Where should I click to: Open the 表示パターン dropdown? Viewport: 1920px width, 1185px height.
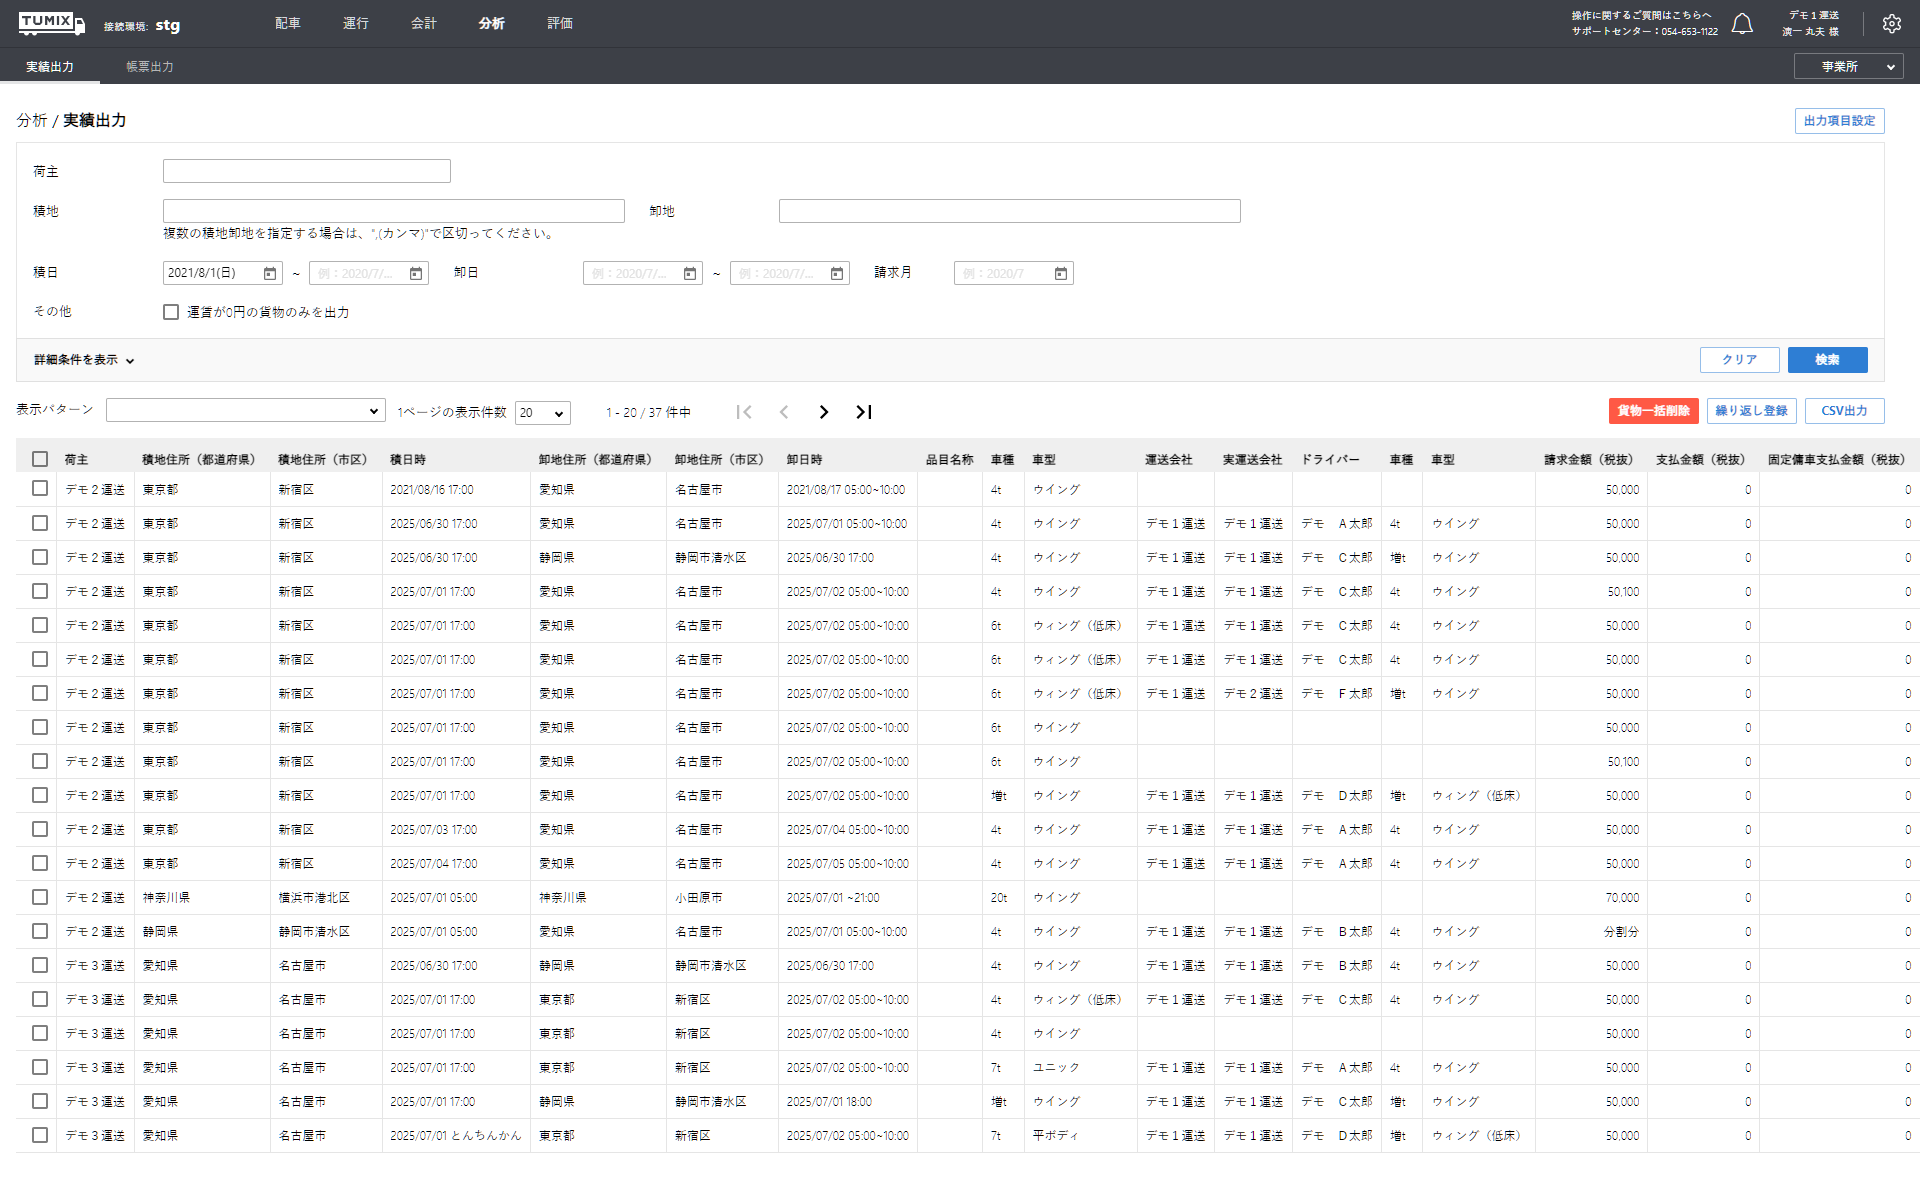coord(245,411)
